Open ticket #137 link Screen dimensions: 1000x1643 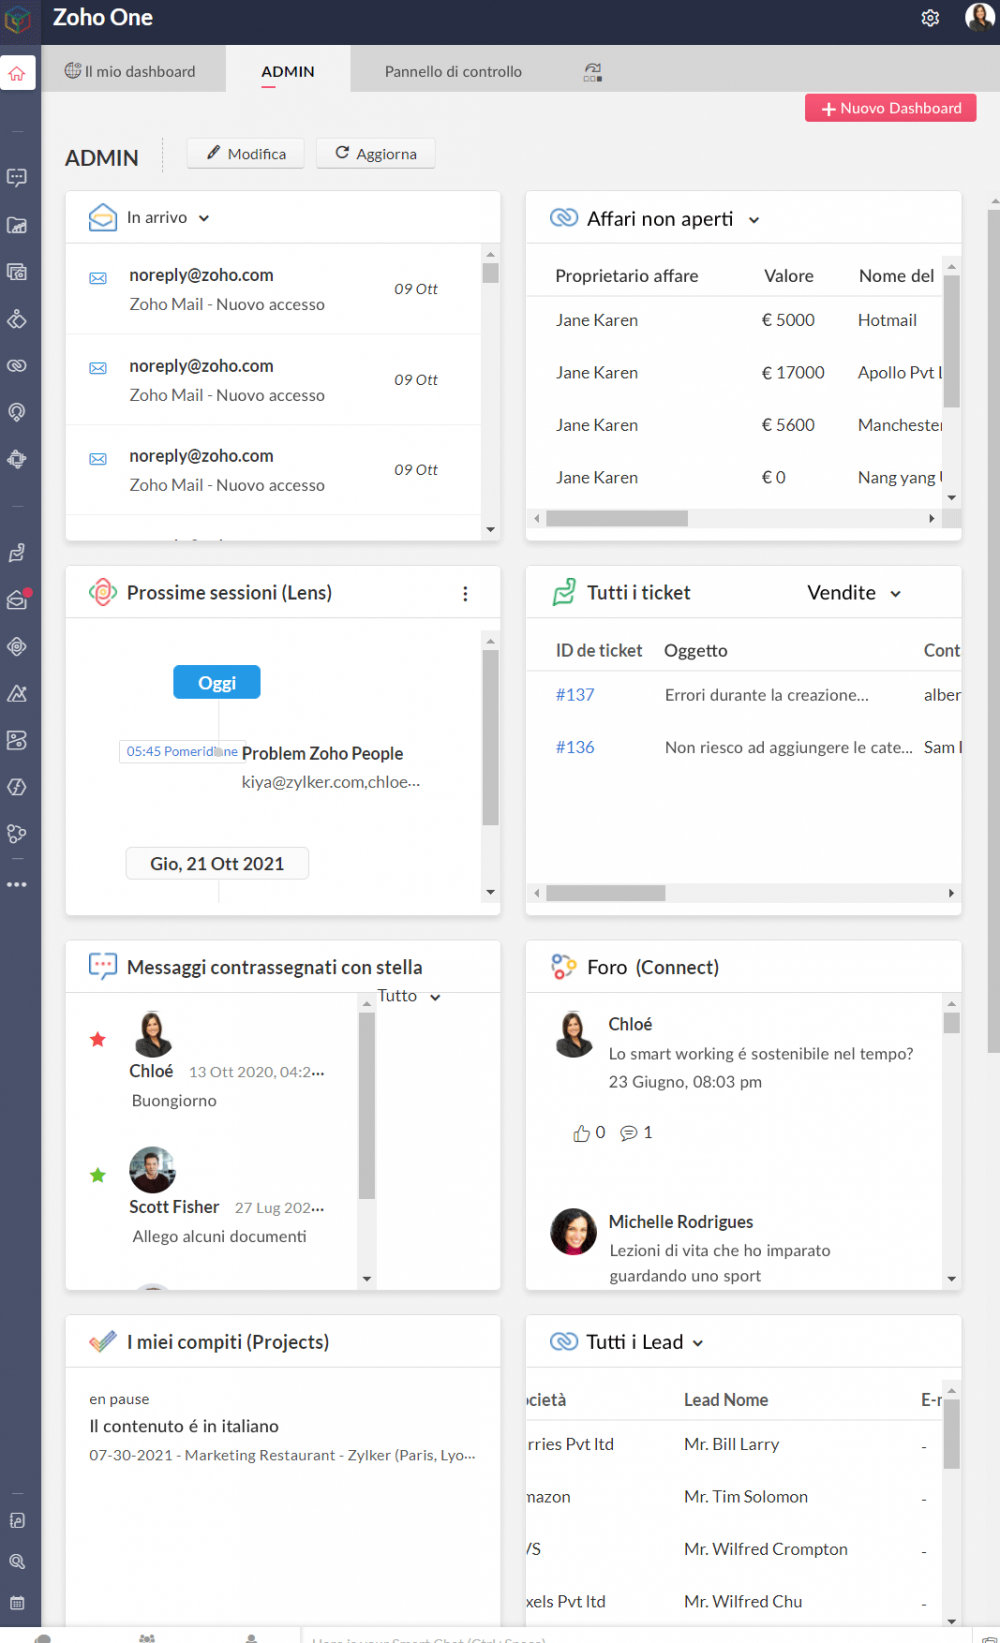point(575,695)
